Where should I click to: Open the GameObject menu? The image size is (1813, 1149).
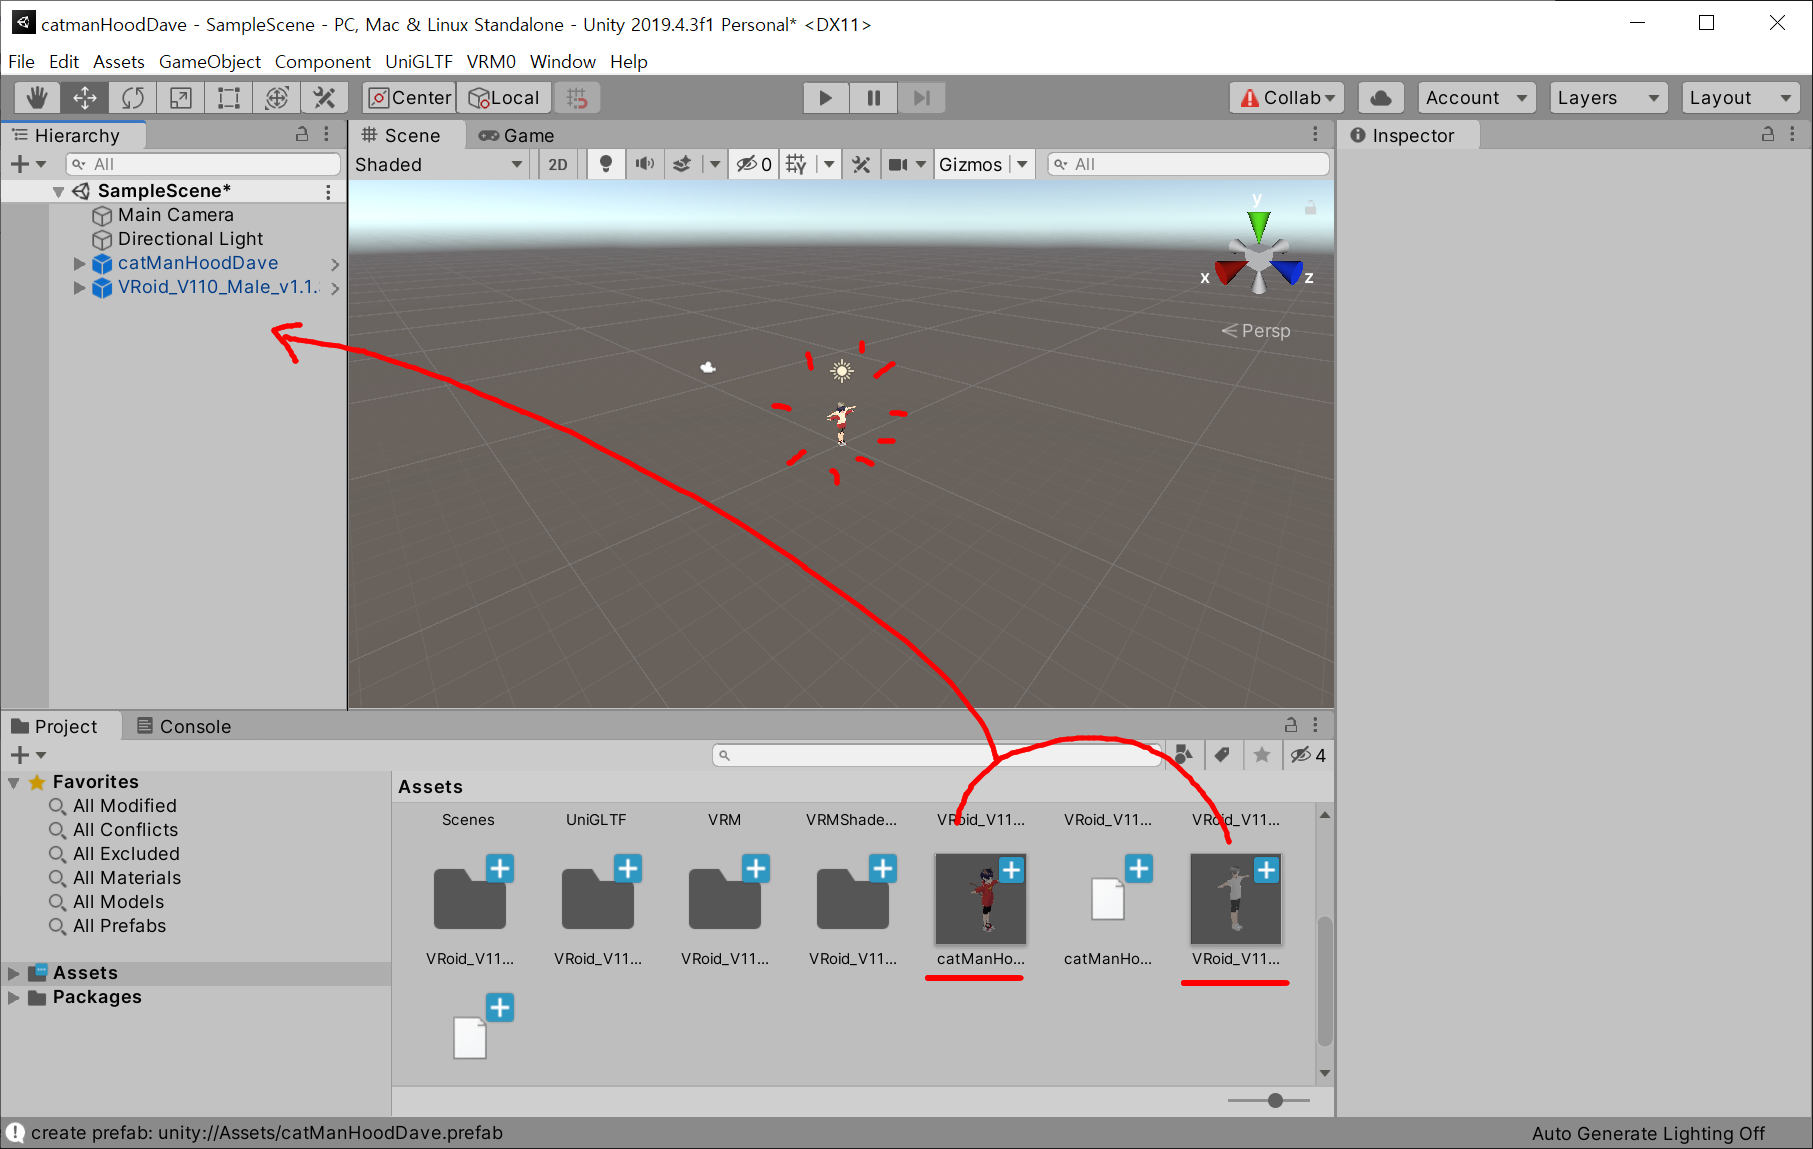click(209, 61)
